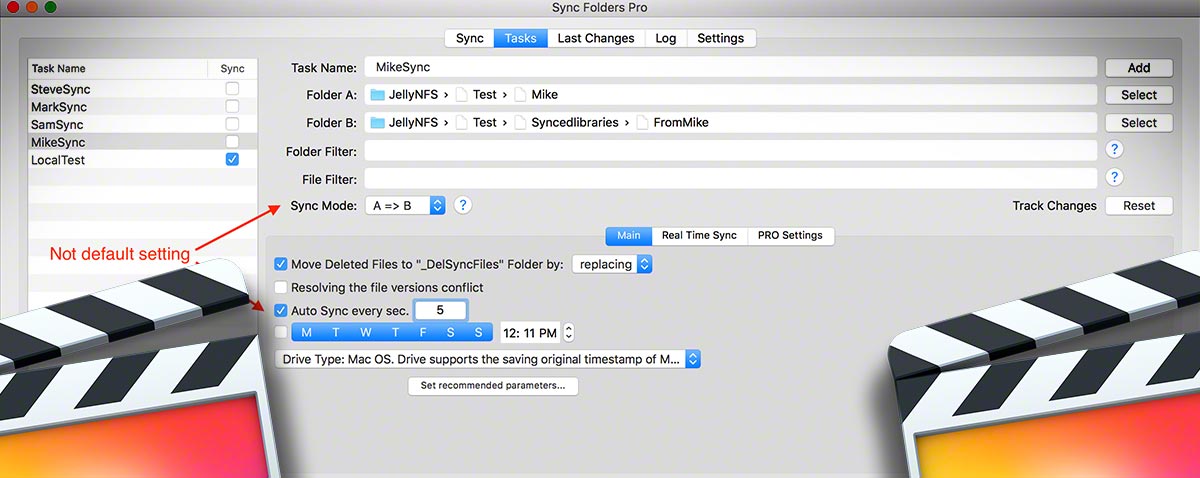Toggle Wednesday in the weekday selector

click(365, 333)
